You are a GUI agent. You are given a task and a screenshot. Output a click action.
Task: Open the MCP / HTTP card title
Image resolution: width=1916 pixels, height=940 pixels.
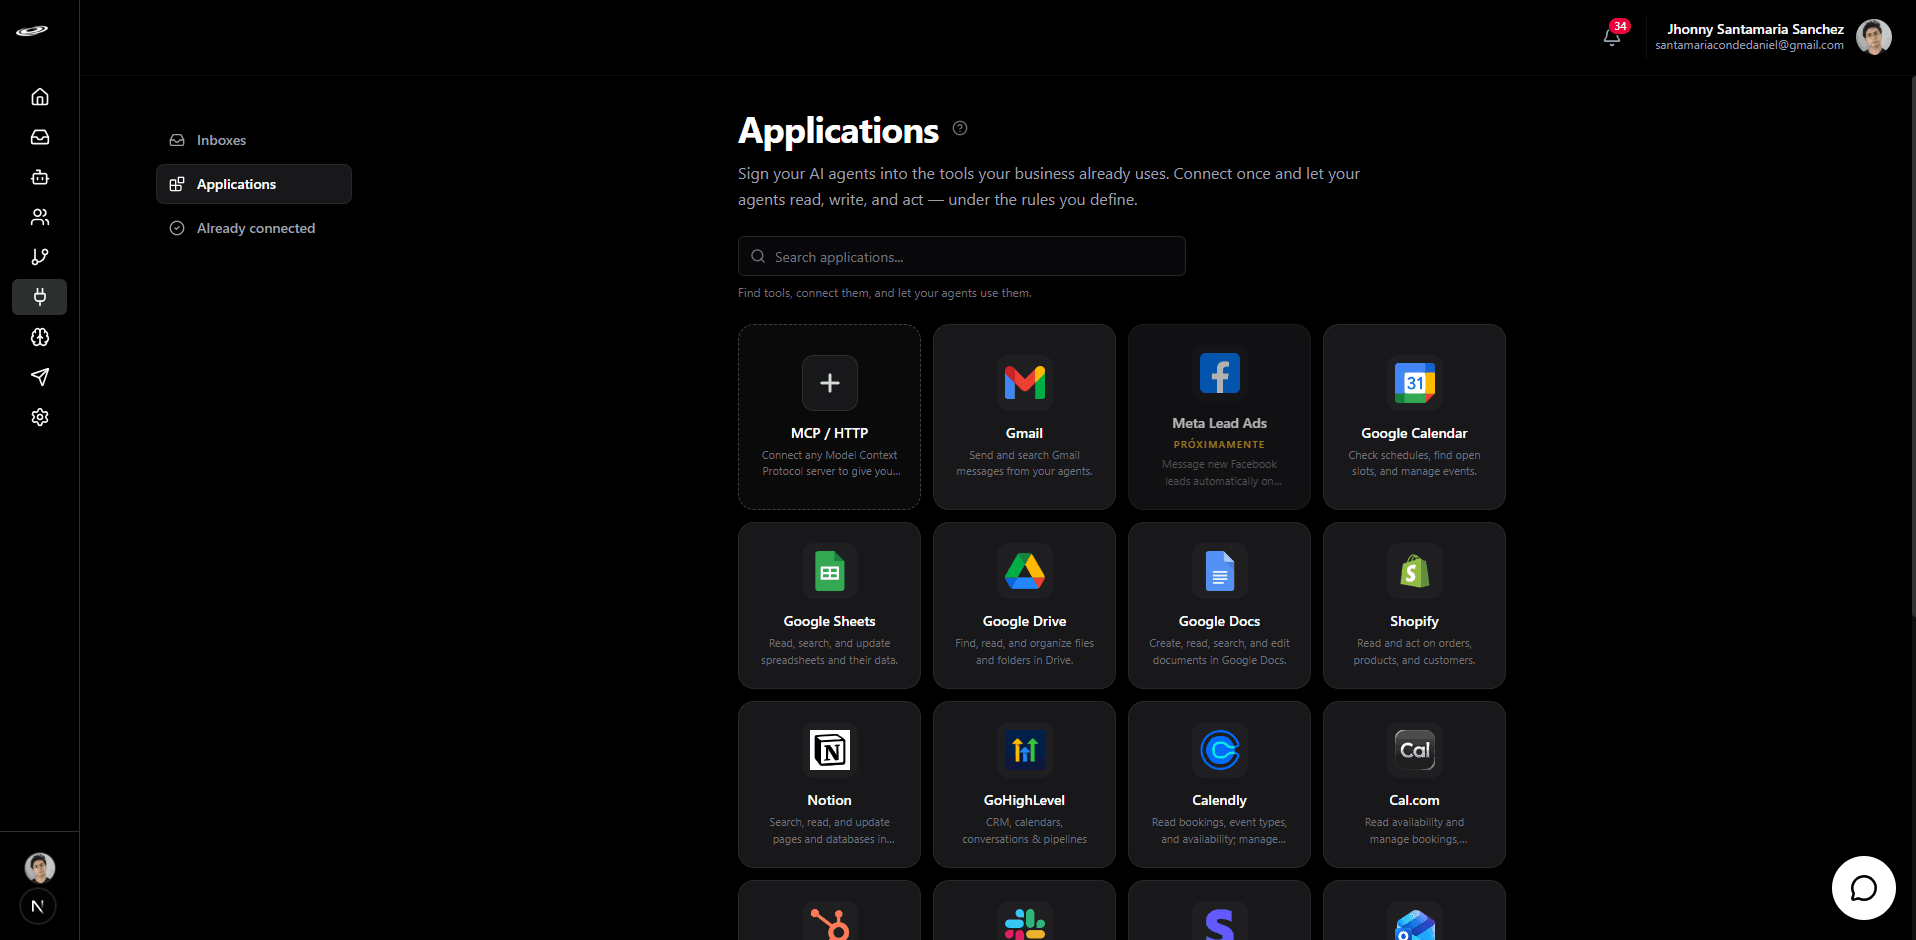(x=830, y=433)
